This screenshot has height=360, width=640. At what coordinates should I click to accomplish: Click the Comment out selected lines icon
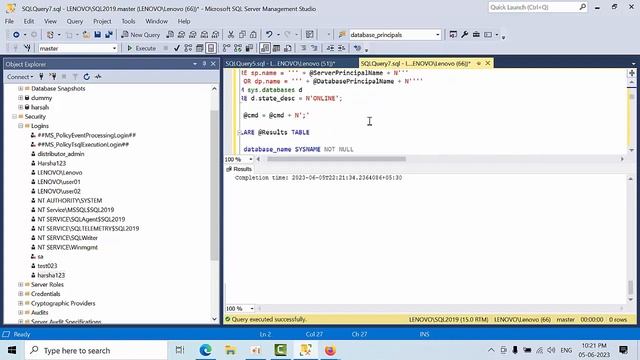(303, 48)
